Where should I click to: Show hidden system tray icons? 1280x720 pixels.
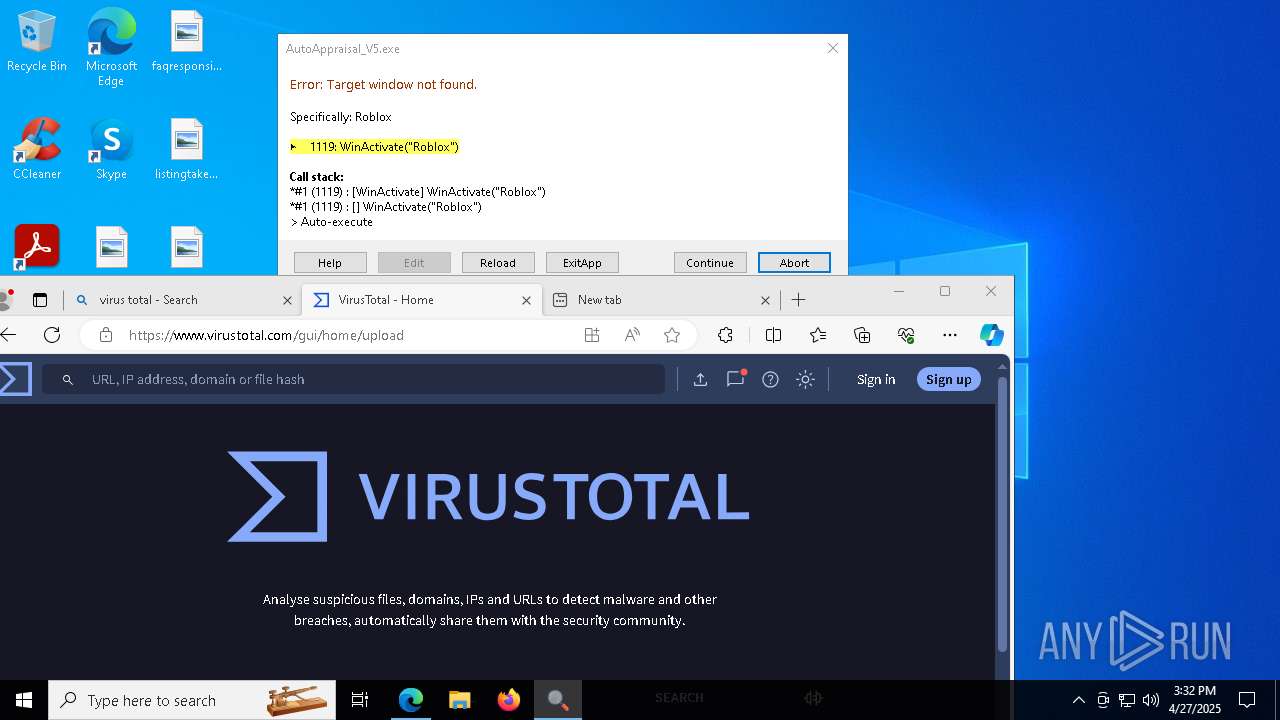tap(1078, 700)
